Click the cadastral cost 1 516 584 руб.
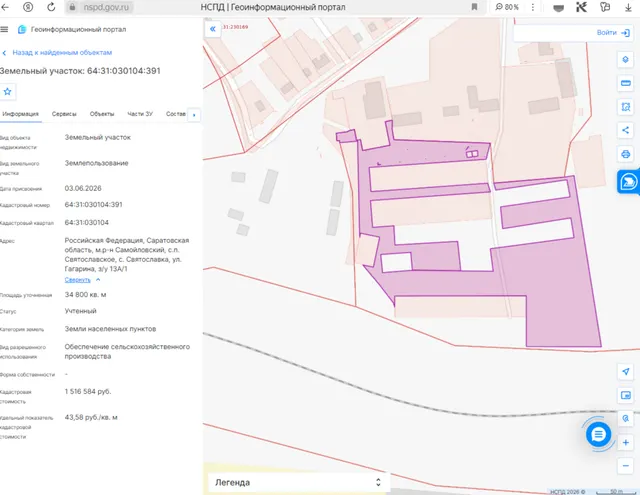640x495 pixels. coord(88,392)
